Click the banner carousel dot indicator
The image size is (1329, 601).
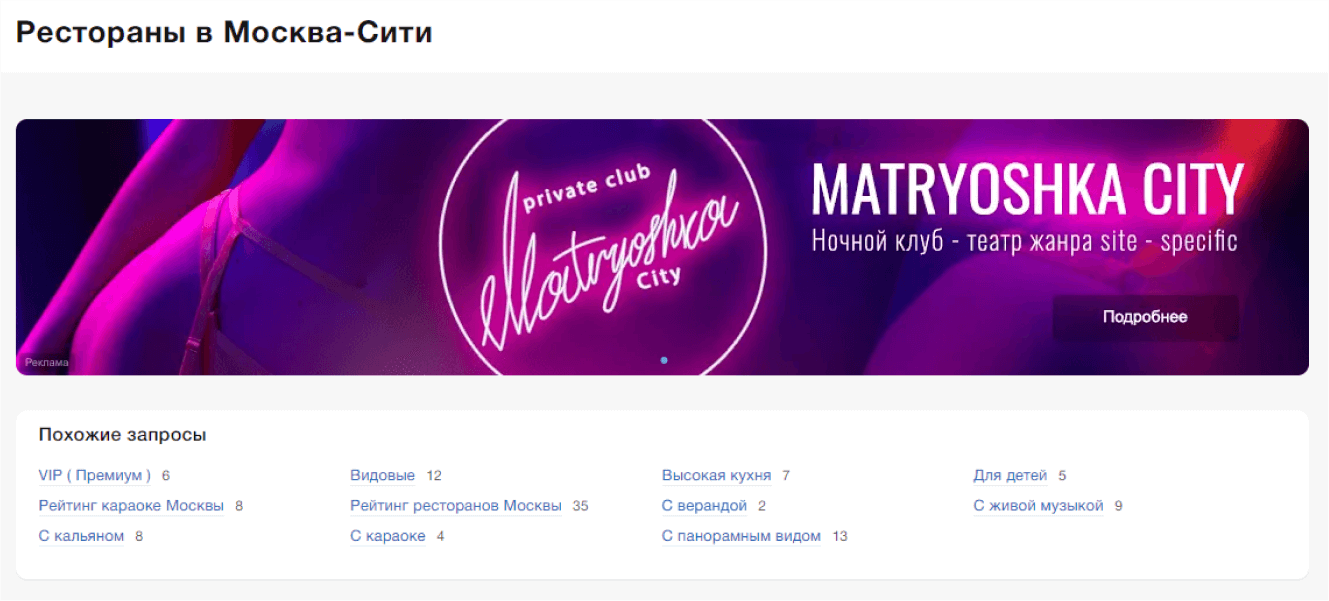tap(664, 360)
